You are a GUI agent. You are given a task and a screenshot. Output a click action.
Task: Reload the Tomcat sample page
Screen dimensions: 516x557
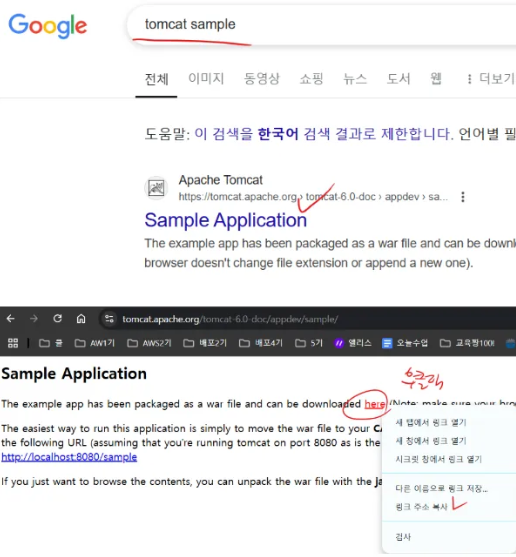(58, 319)
